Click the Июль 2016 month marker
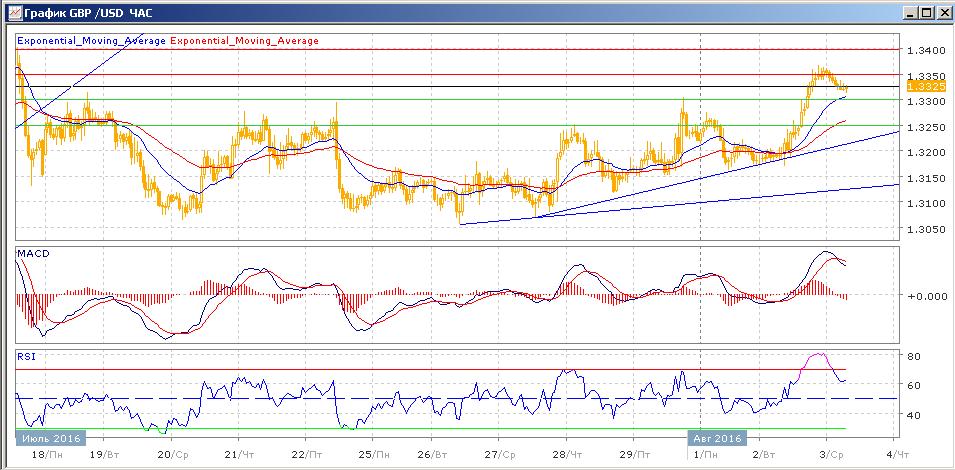 (51, 438)
